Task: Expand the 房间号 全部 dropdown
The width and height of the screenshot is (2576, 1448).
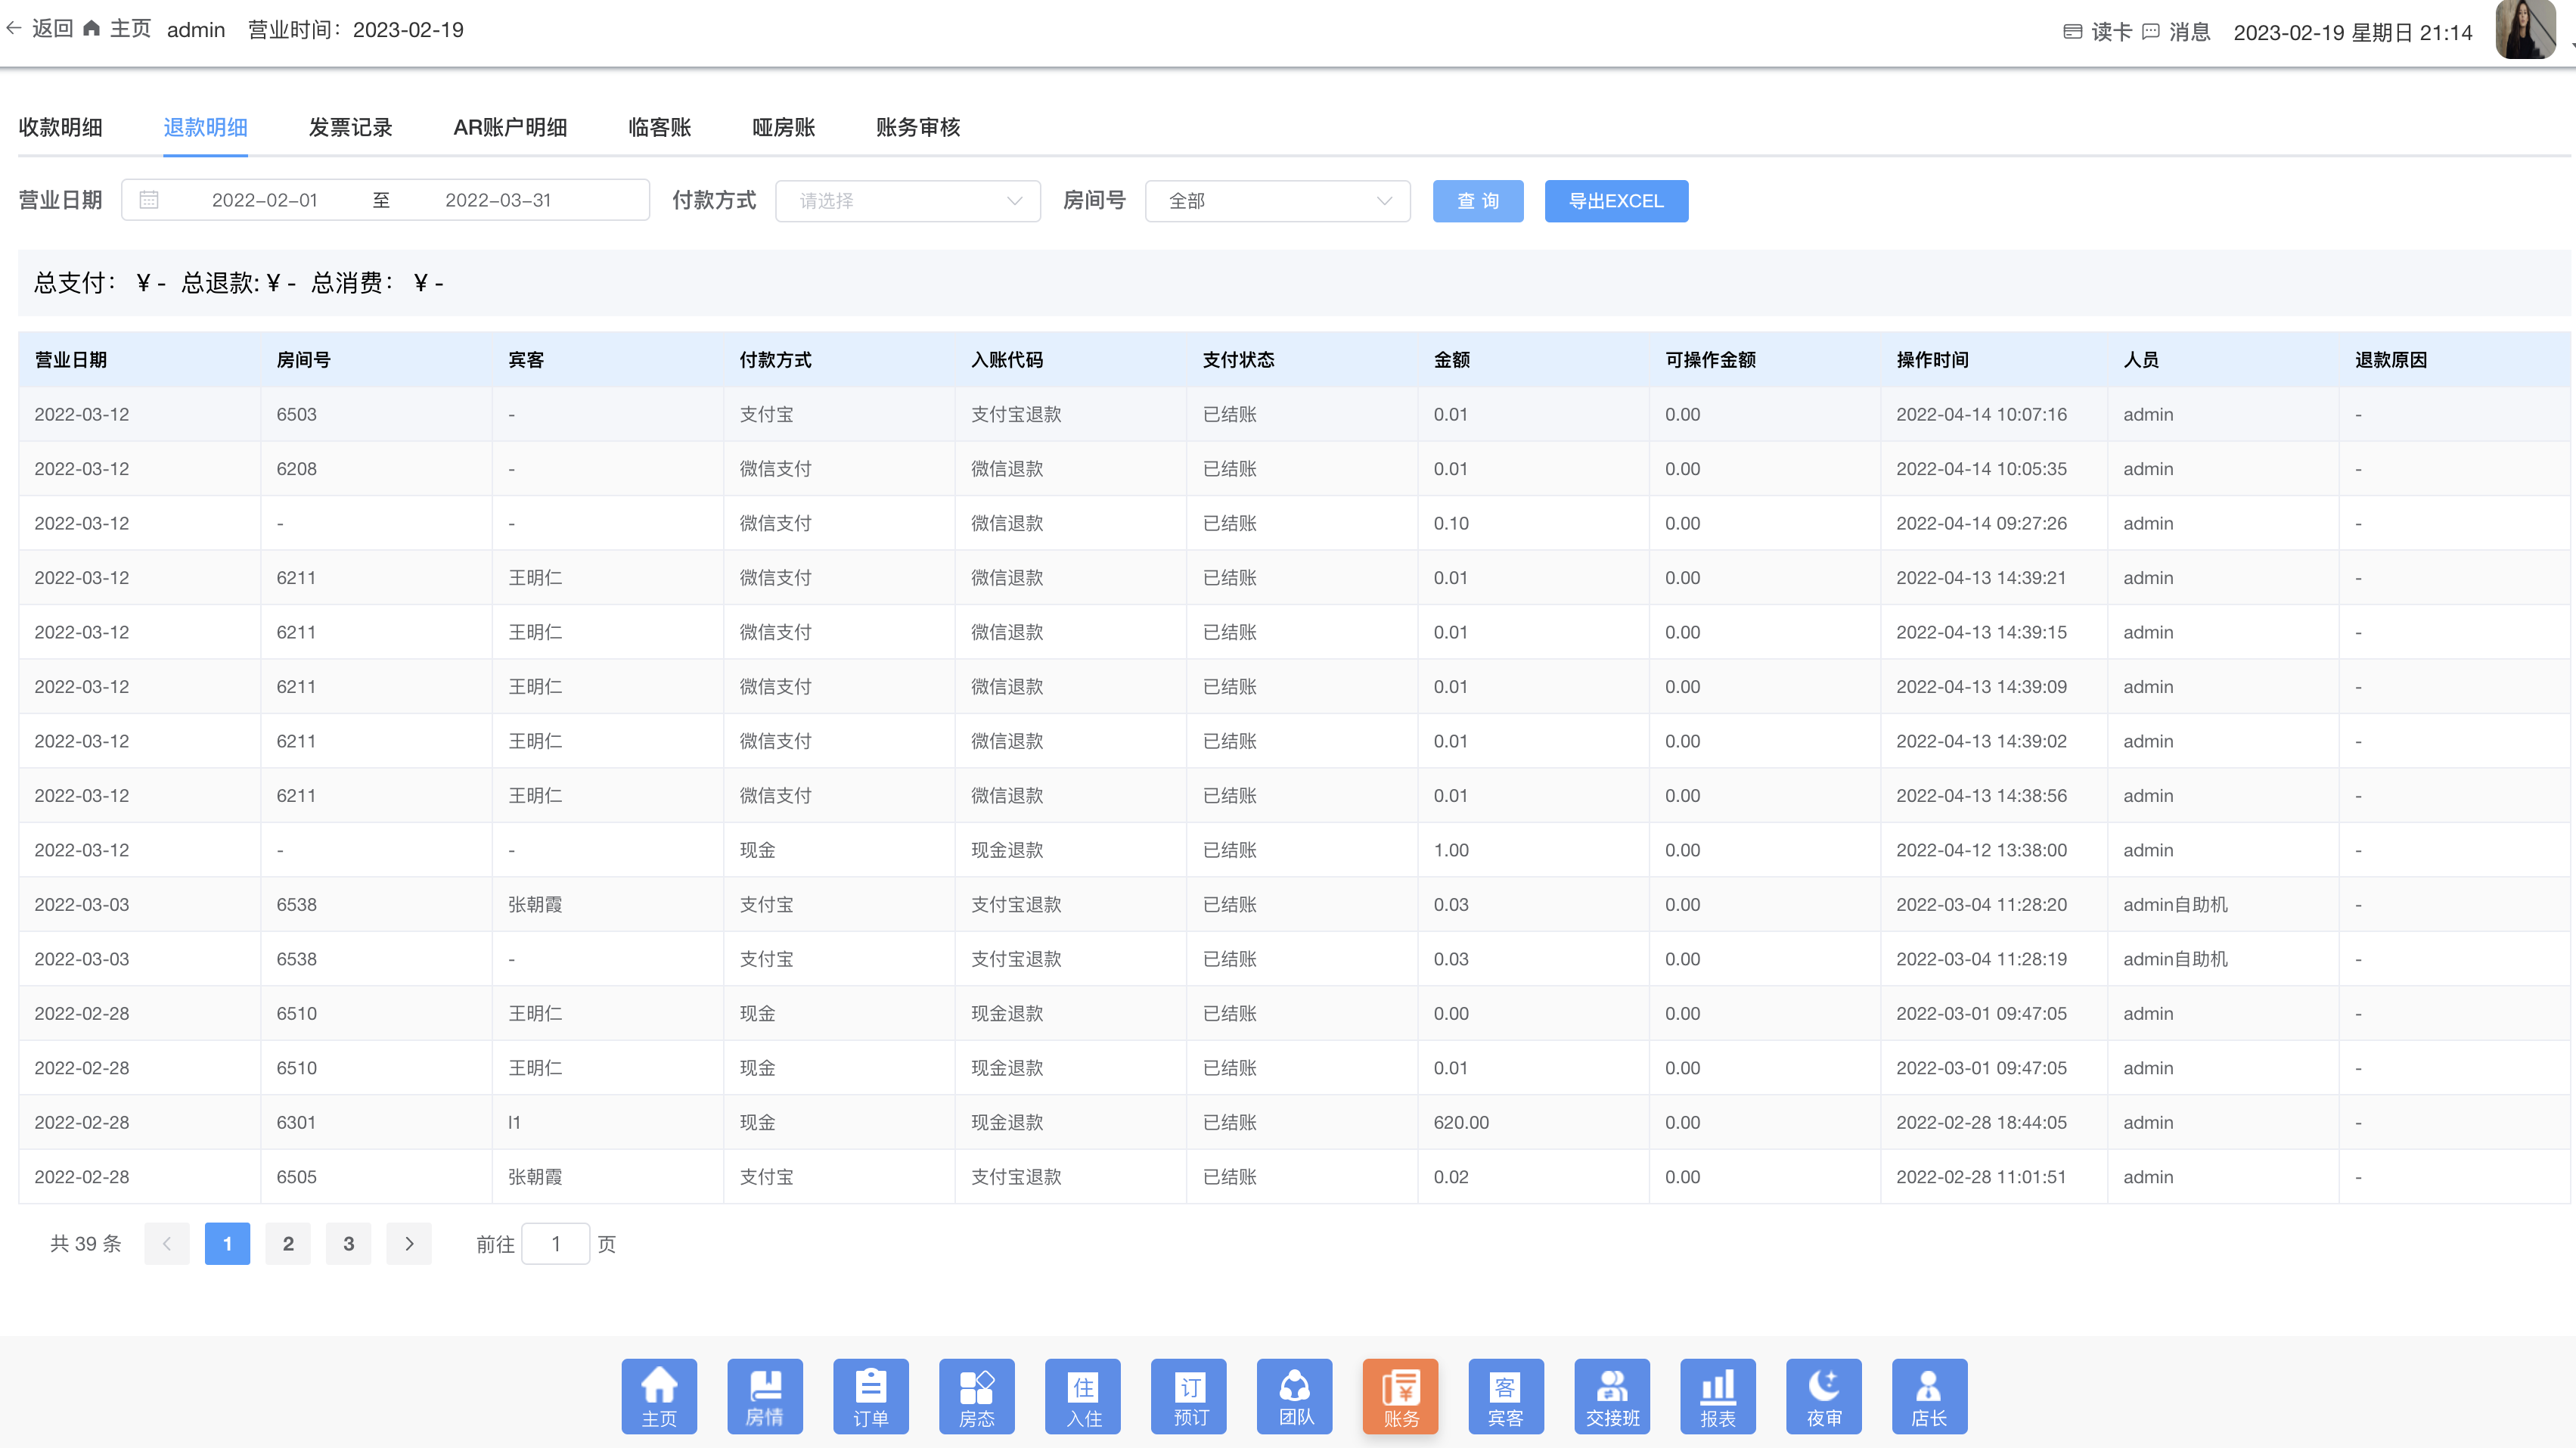Action: pyautogui.click(x=1278, y=201)
